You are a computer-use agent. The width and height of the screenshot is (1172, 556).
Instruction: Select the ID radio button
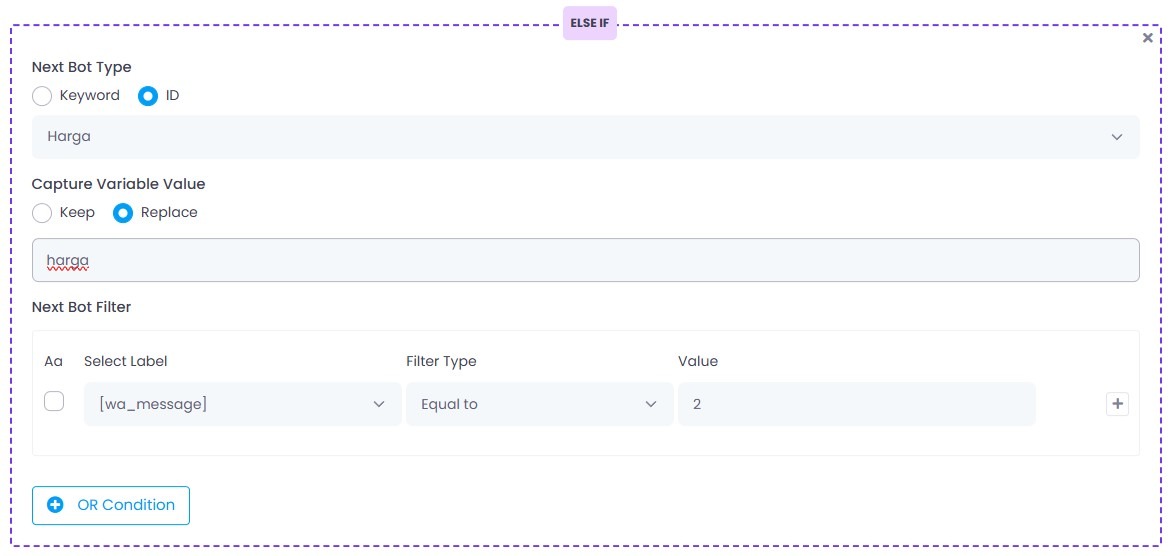click(148, 96)
